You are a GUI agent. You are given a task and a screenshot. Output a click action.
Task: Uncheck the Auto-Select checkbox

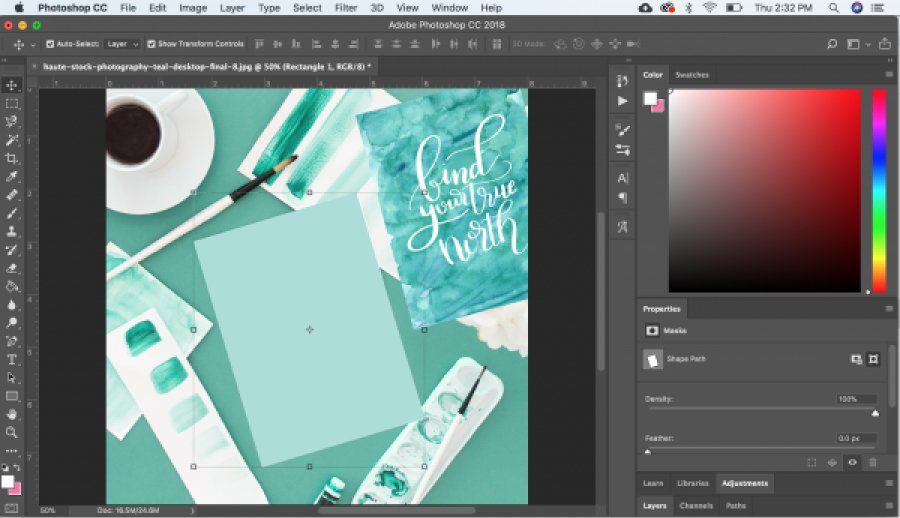[x=51, y=44]
